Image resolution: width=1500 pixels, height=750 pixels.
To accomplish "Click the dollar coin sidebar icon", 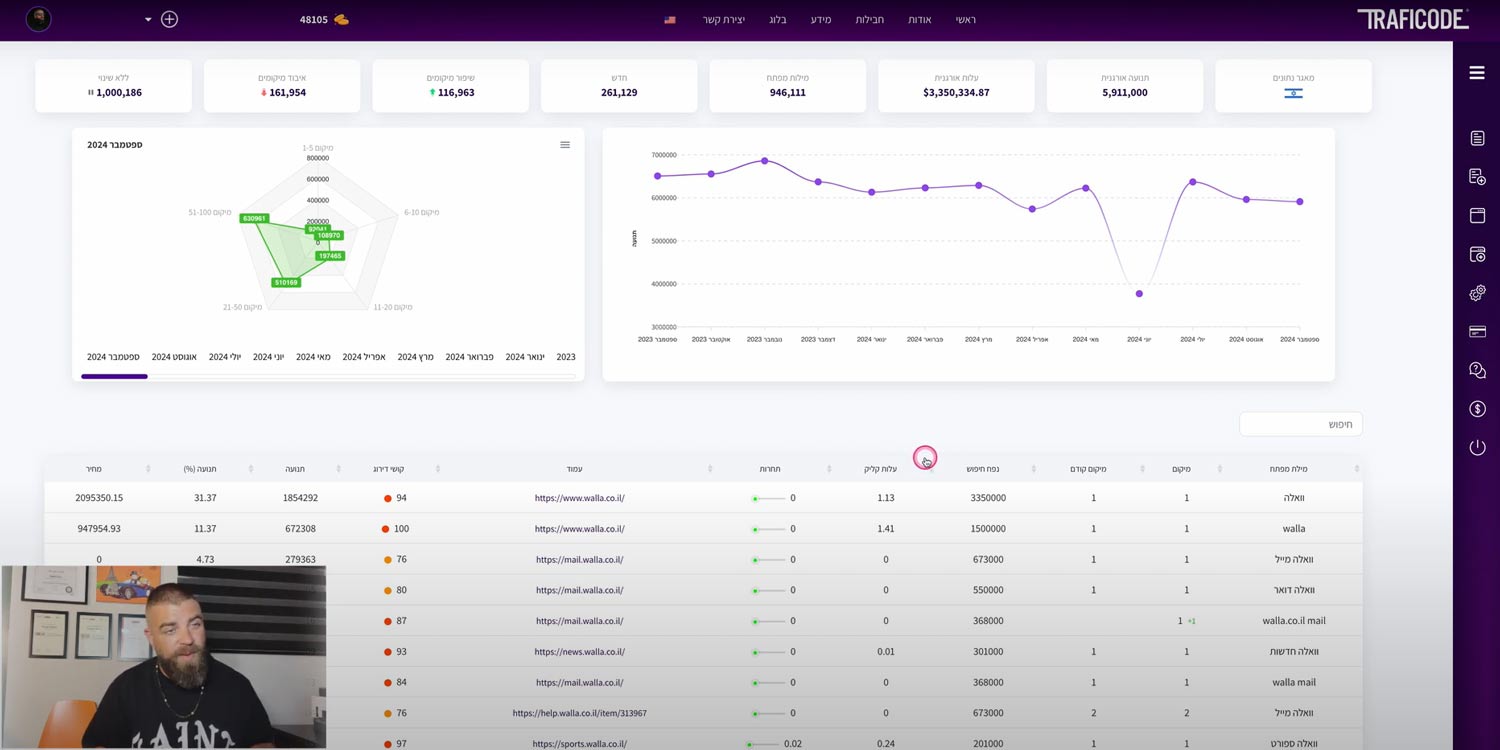I will pyautogui.click(x=1477, y=409).
